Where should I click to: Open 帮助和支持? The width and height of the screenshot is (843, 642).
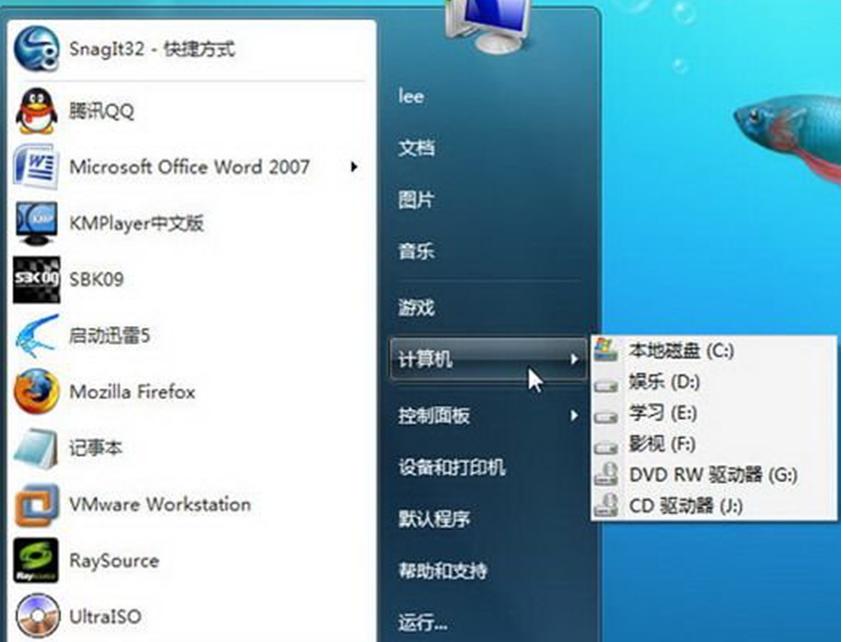point(443,570)
